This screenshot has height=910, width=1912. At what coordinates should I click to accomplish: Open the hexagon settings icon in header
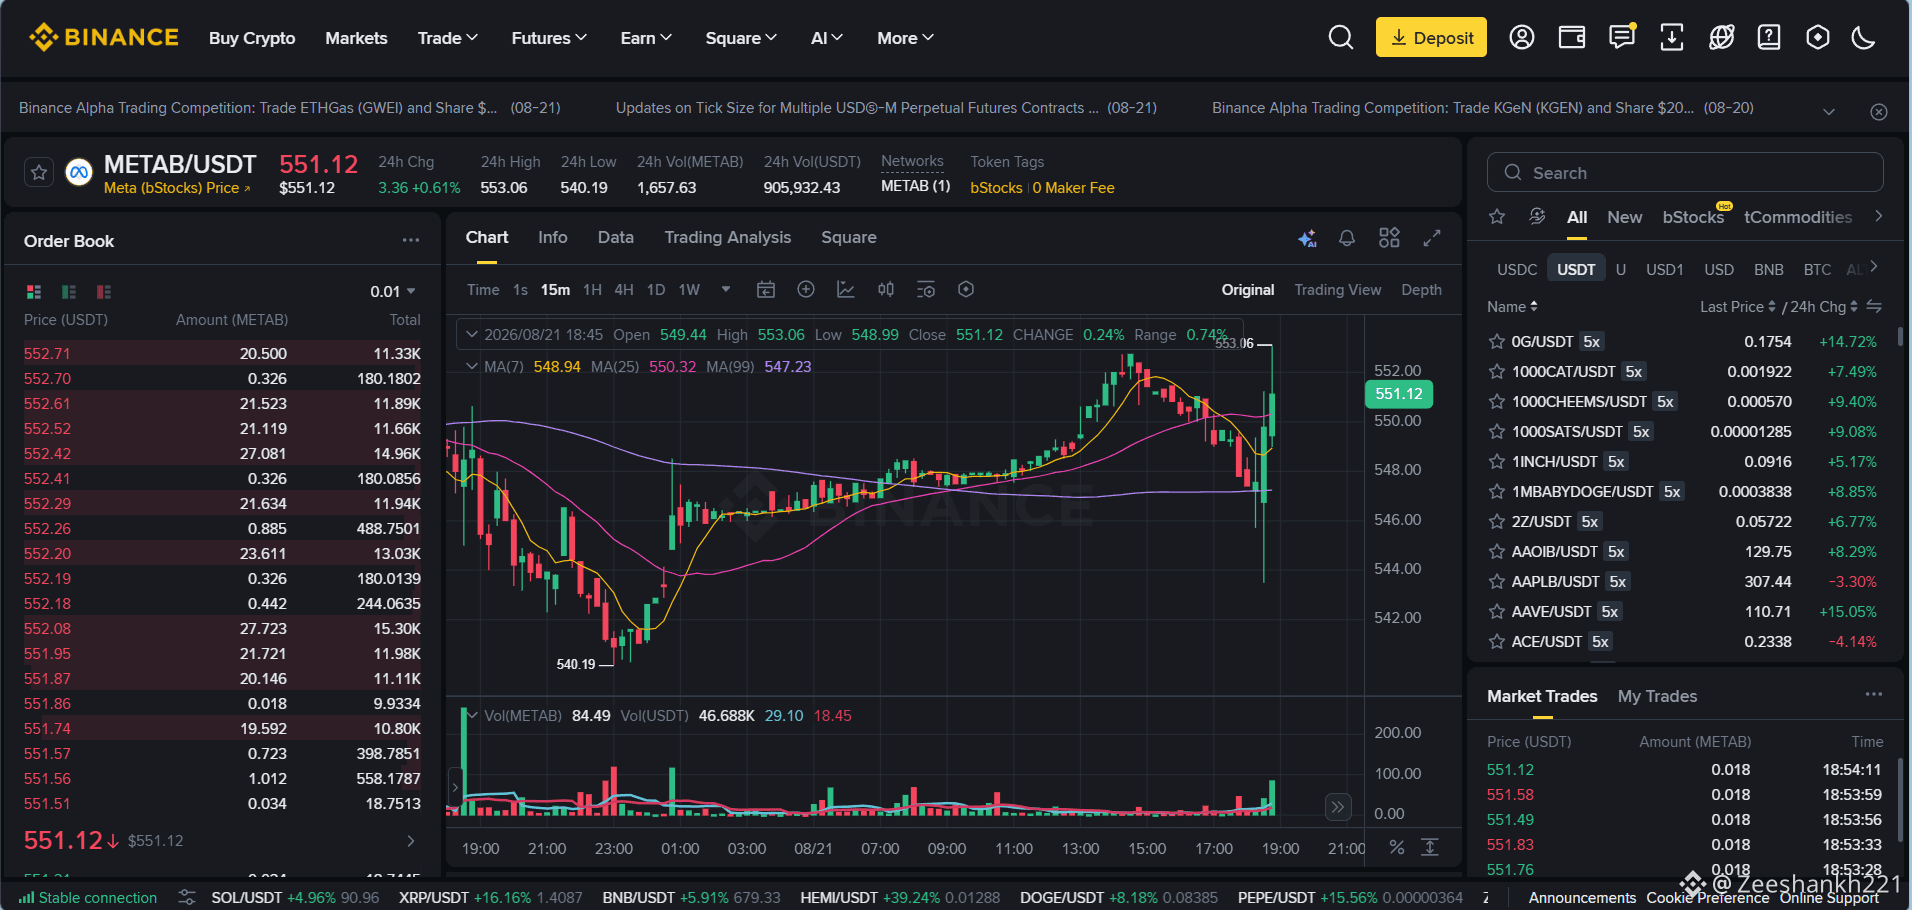(x=1818, y=38)
